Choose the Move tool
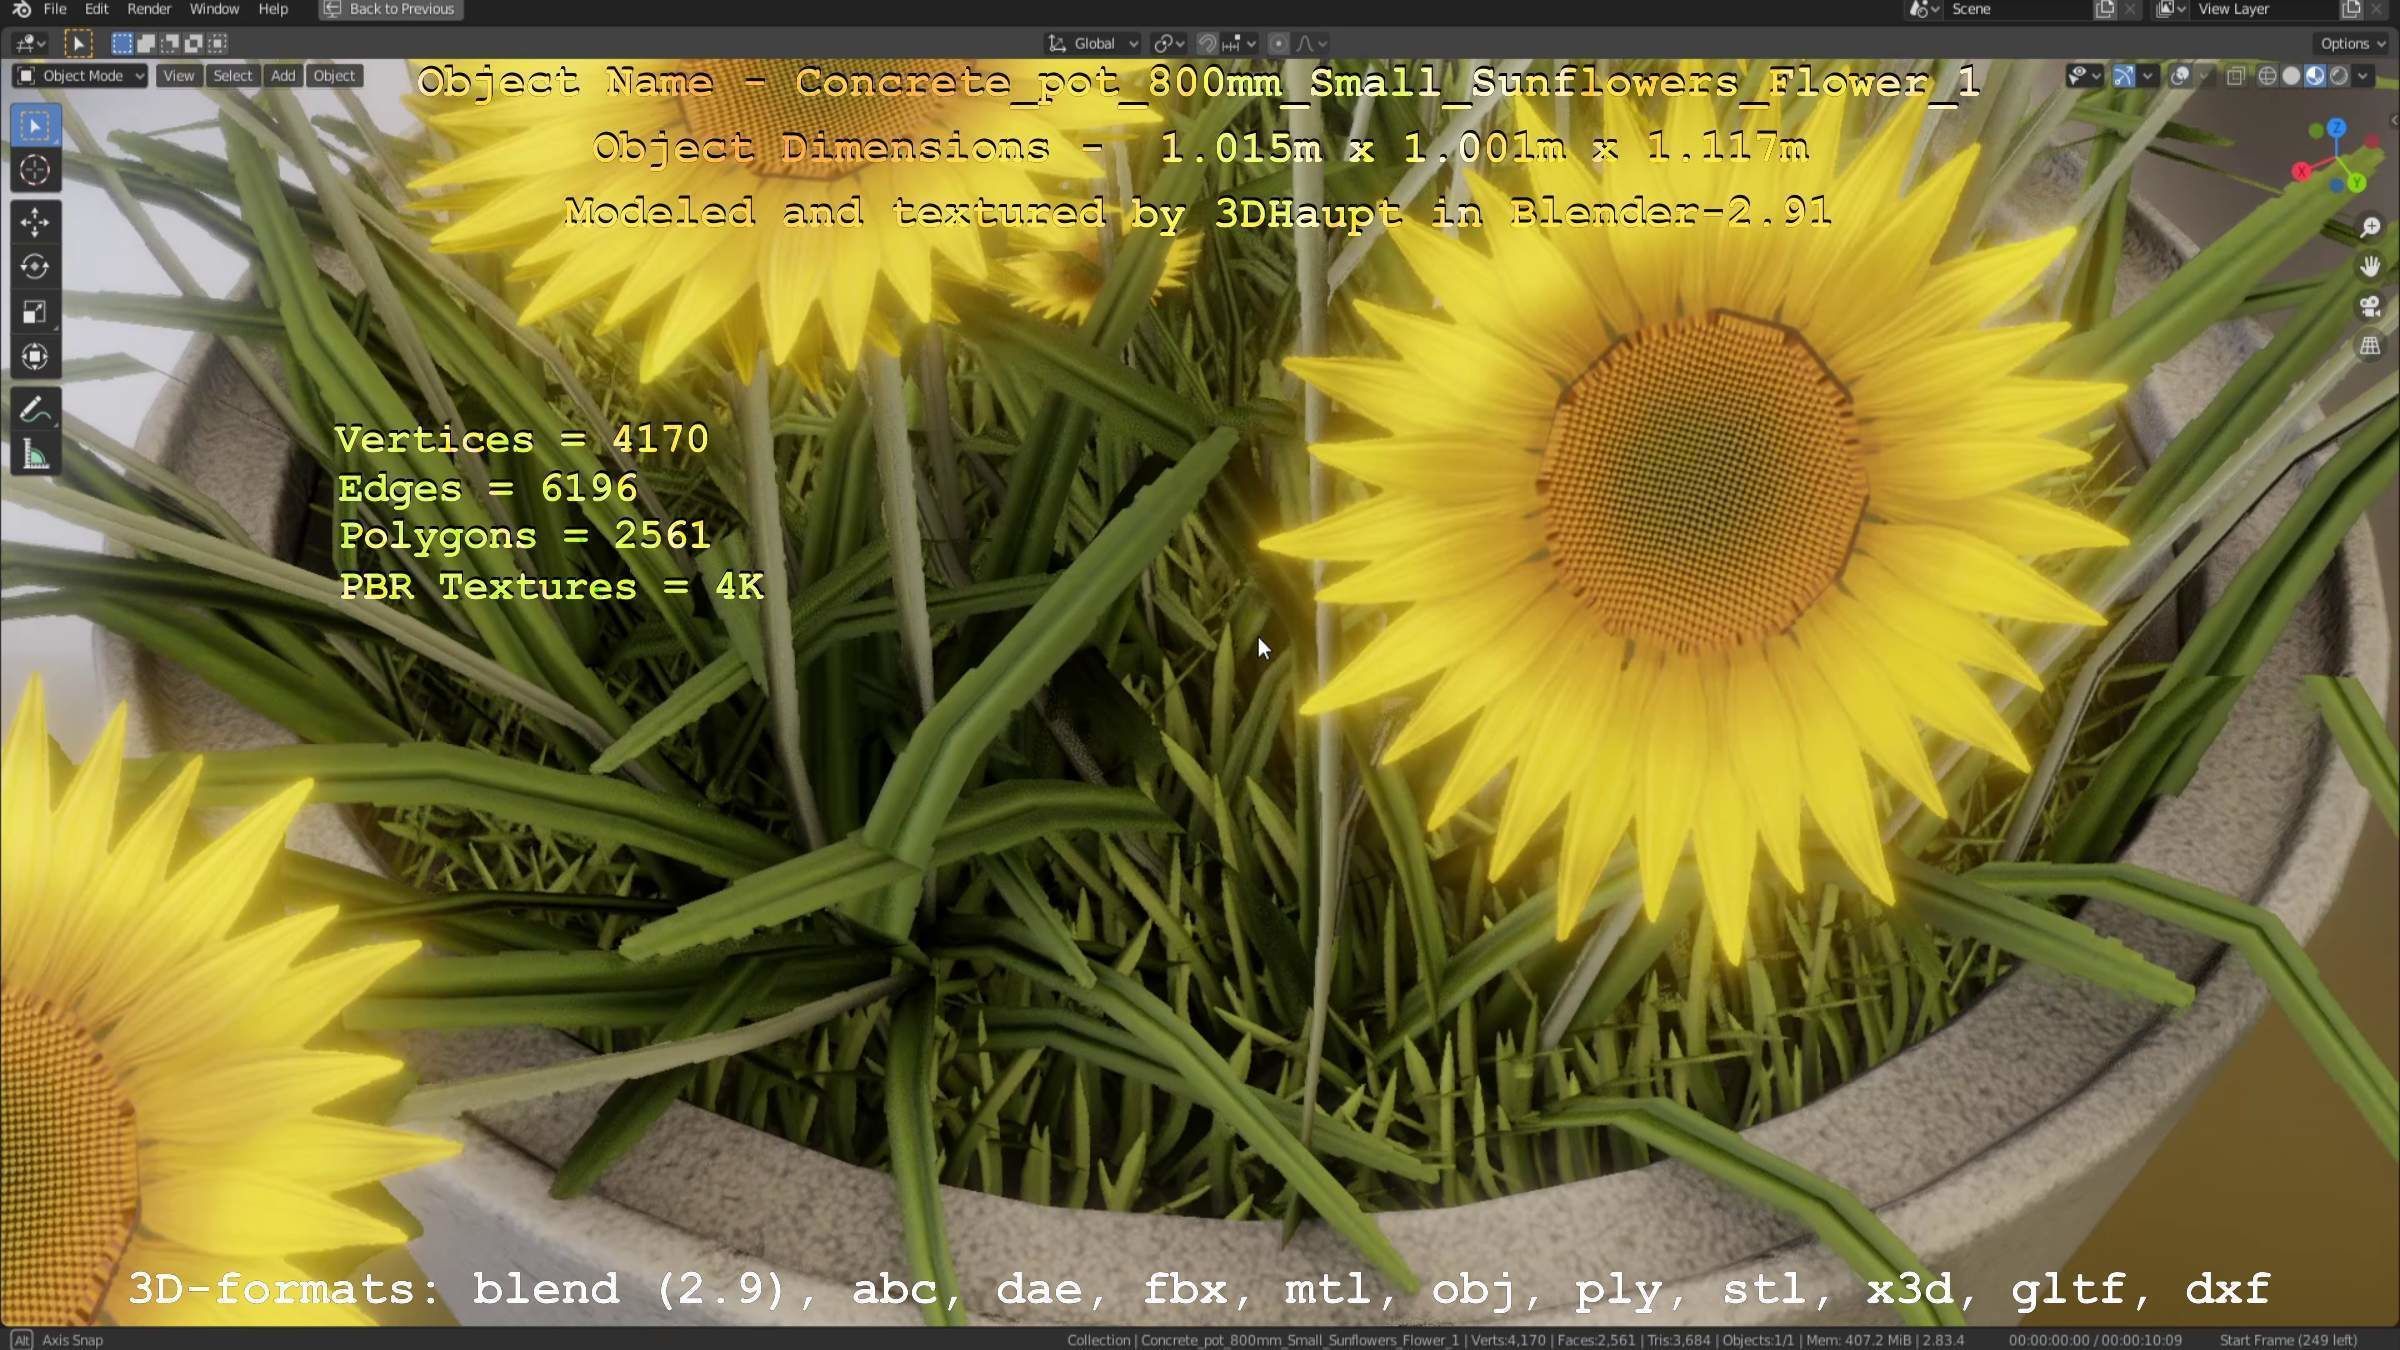The height and width of the screenshot is (1350, 2400). [35, 222]
